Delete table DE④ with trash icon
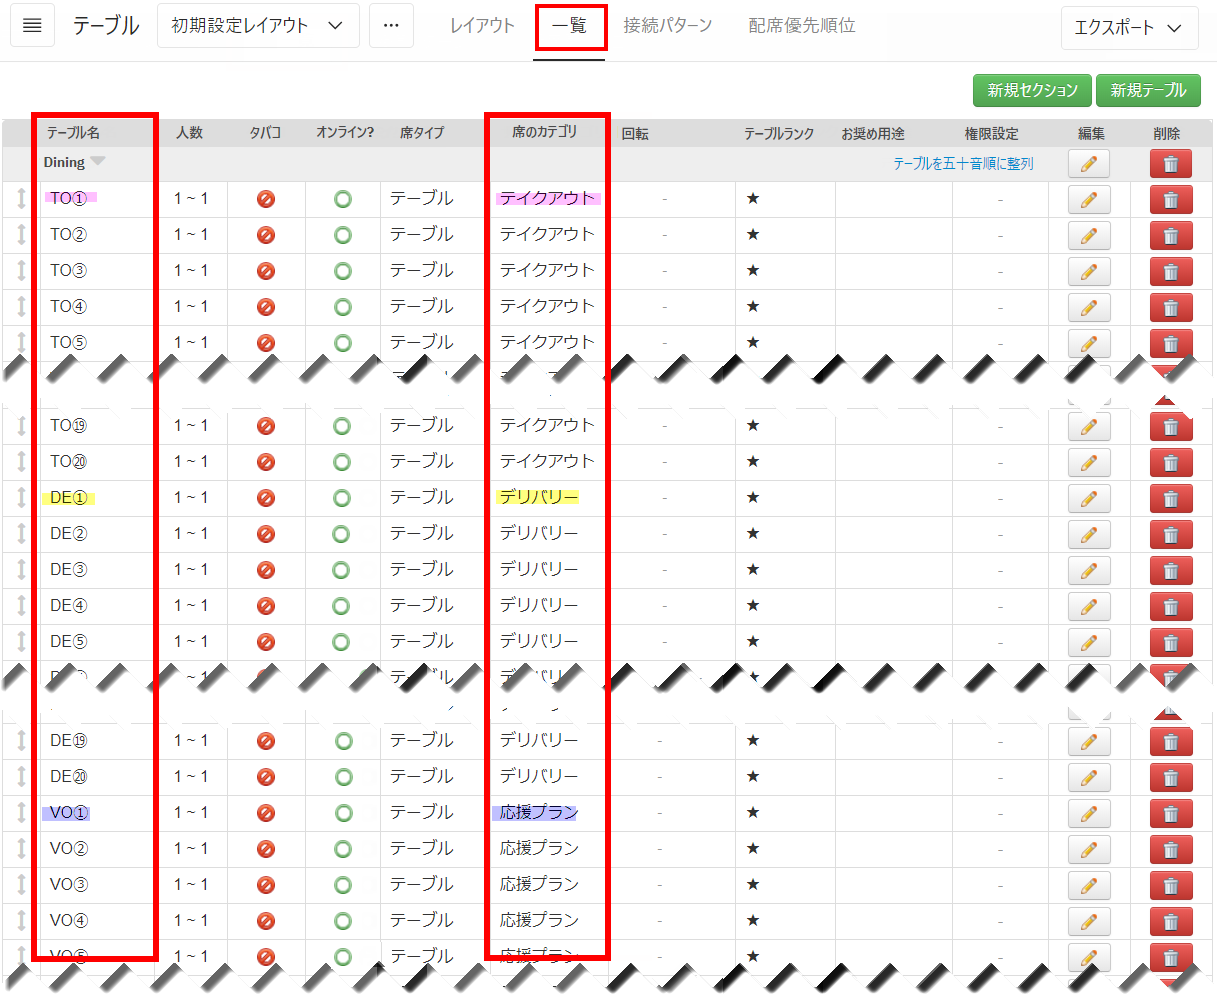 click(x=1171, y=607)
